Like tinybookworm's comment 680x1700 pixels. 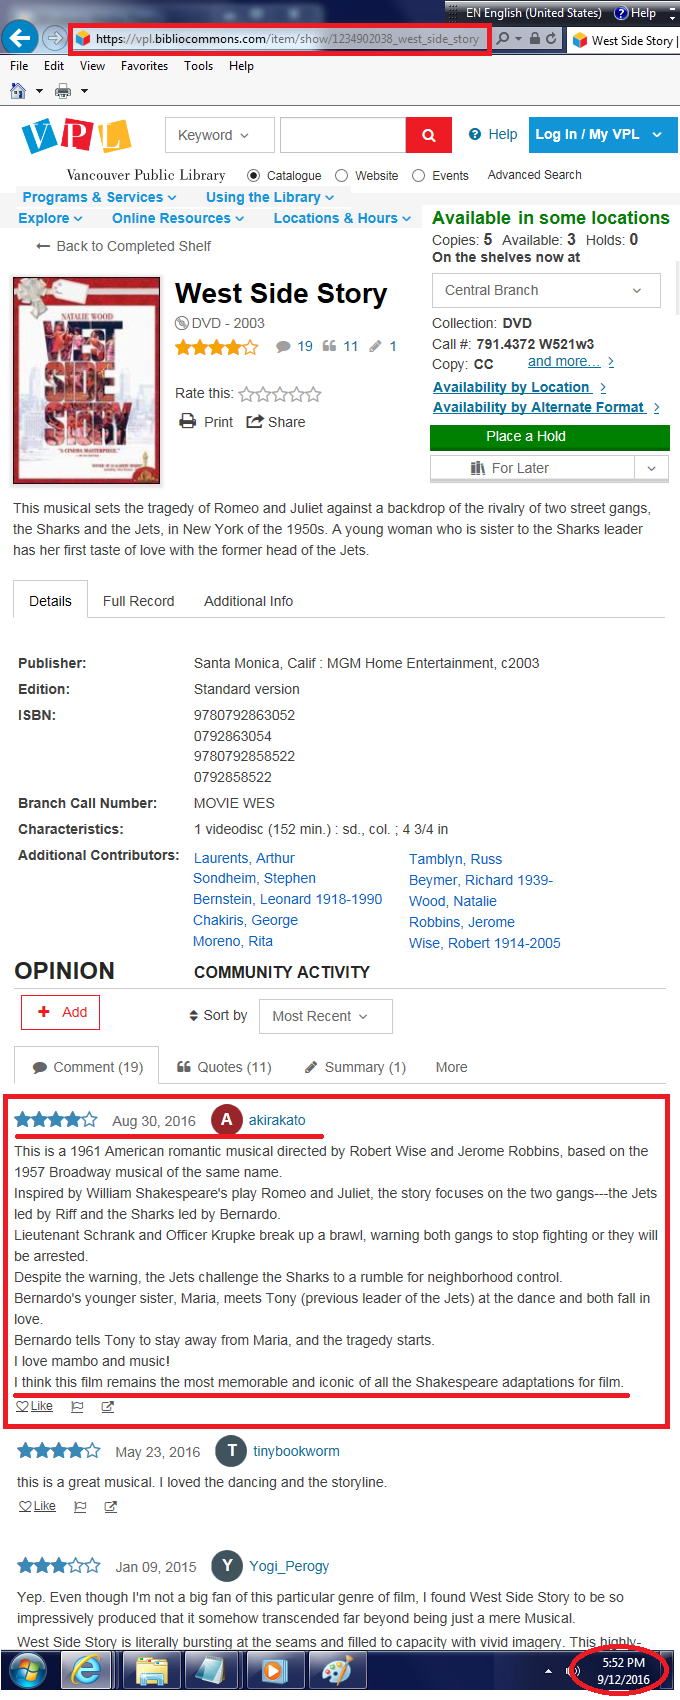click(x=38, y=1506)
